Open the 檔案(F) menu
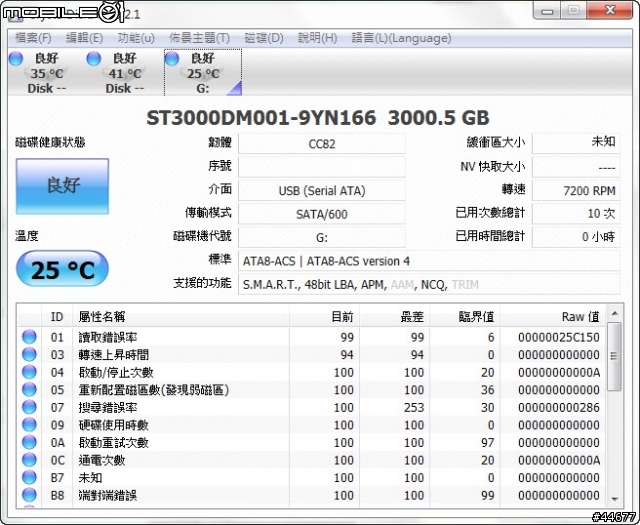640x525 pixels. coord(33,38)
